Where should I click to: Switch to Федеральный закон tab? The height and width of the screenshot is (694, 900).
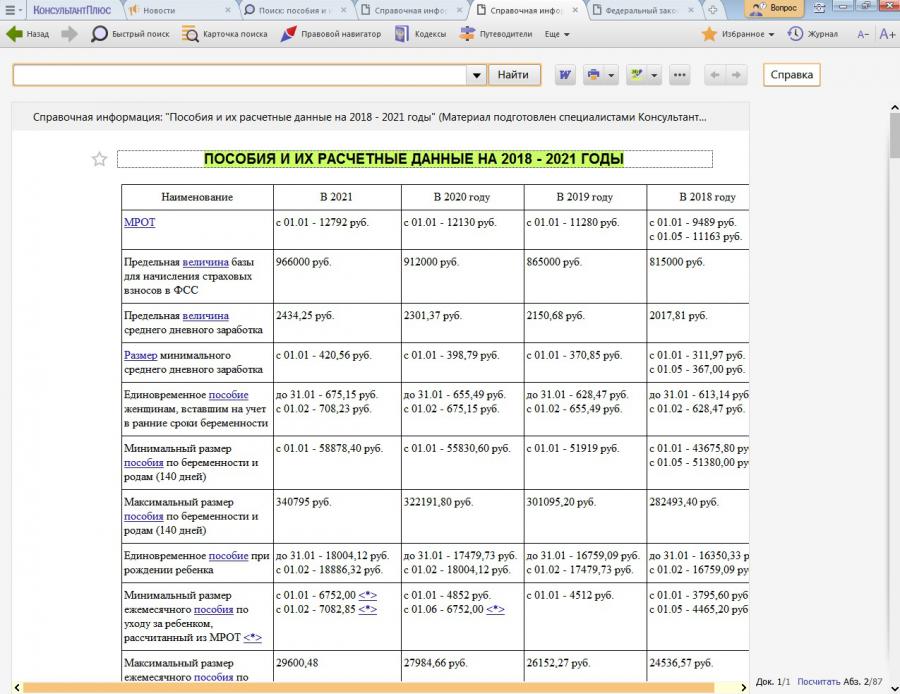[x=640, y=9]
